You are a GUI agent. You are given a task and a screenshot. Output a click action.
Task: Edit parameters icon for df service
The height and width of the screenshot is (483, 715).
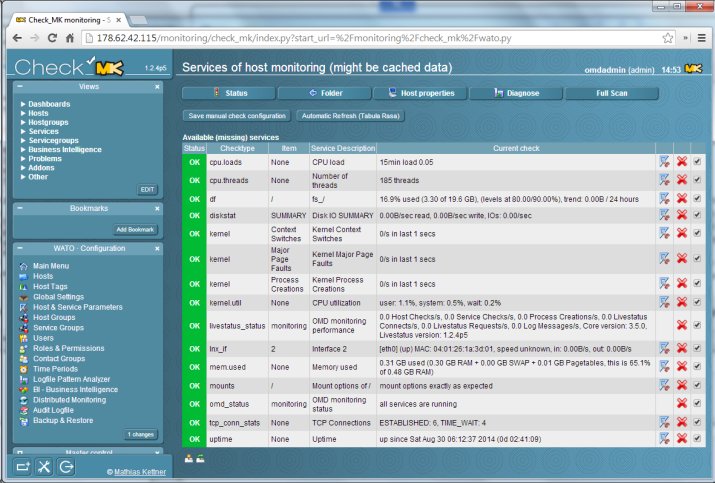click(664, 198)
